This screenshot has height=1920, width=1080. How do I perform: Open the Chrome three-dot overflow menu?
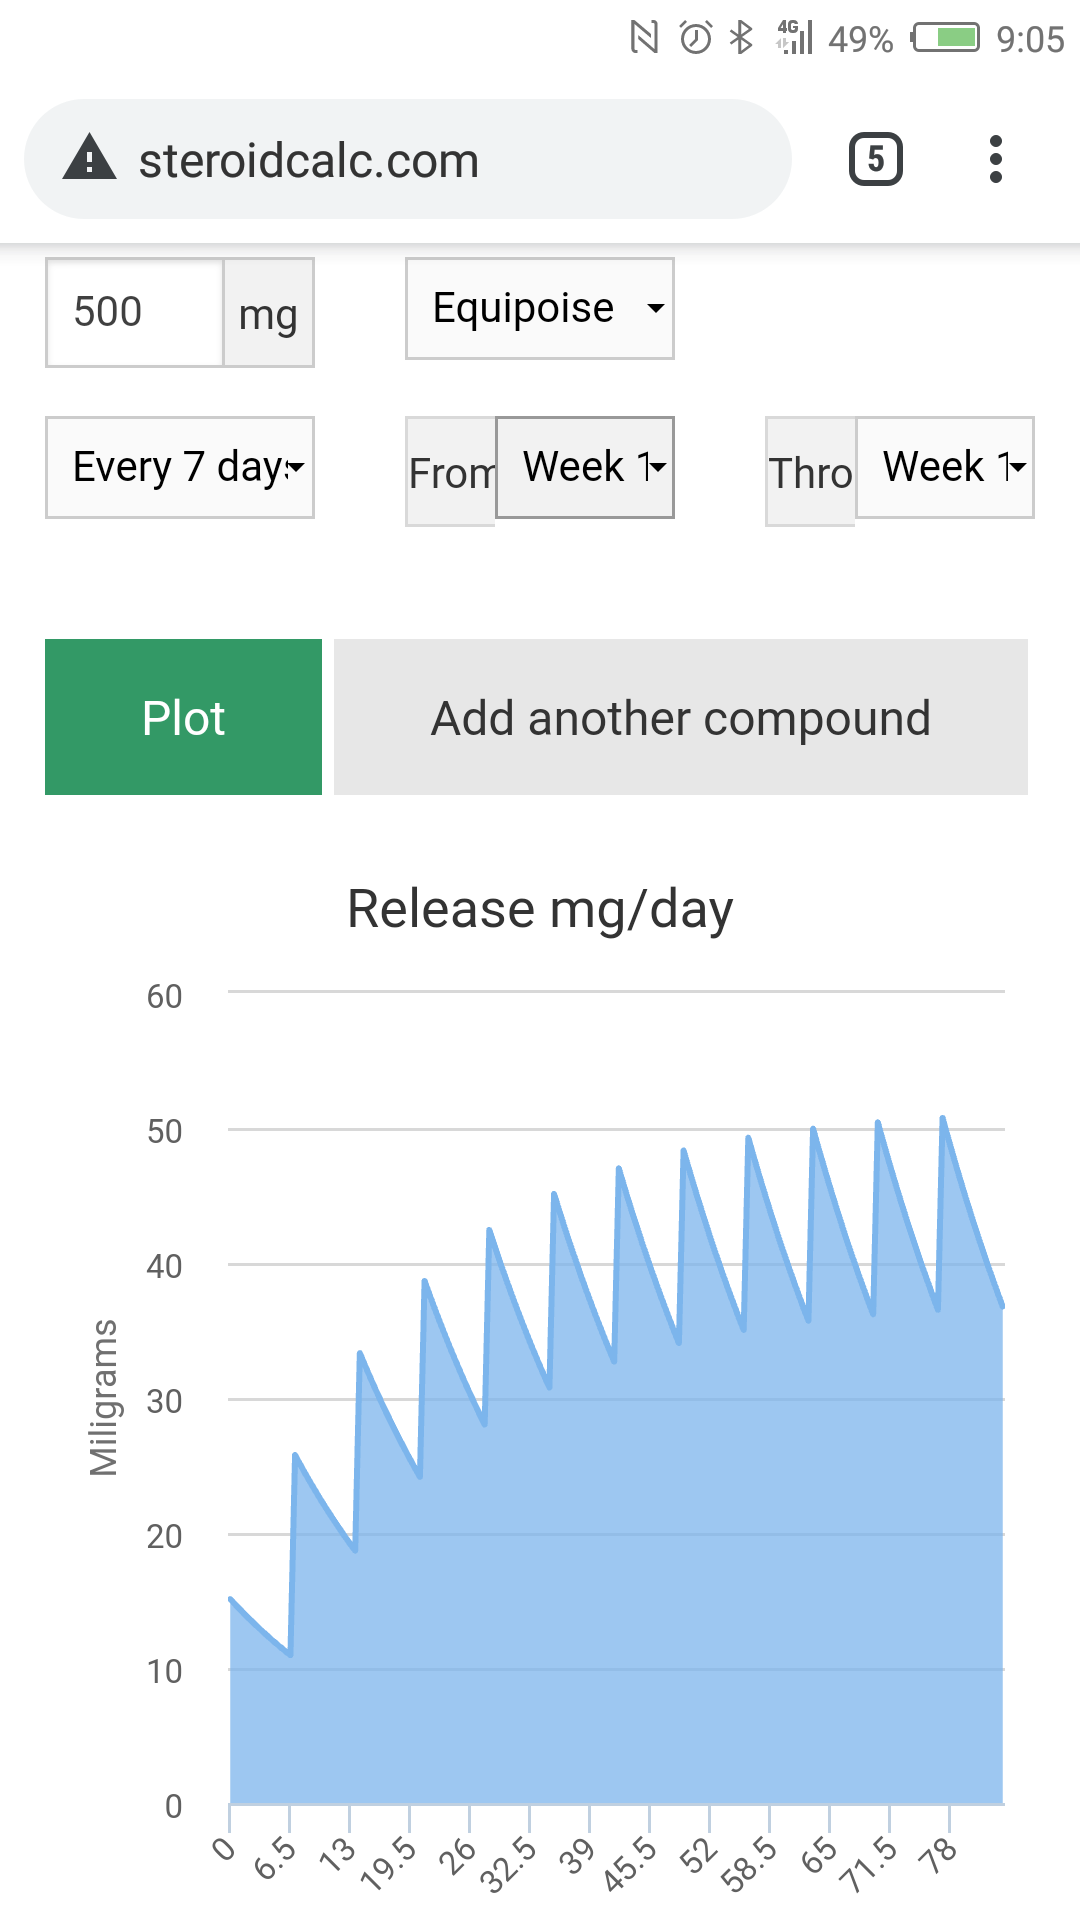[x=995, y=159]
